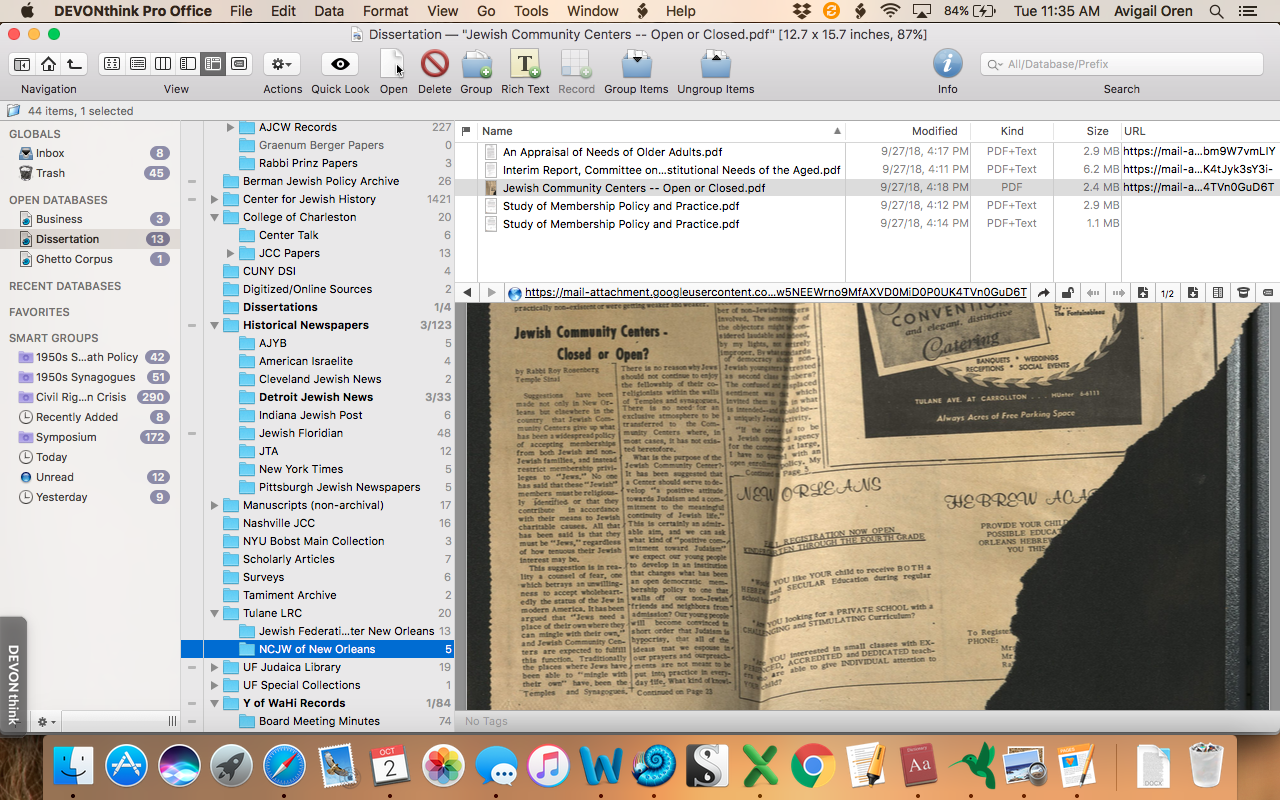The height and width of the screenshot is (800, 1280).
Task: Switch to the tag view mode
Action: point(238,64)
